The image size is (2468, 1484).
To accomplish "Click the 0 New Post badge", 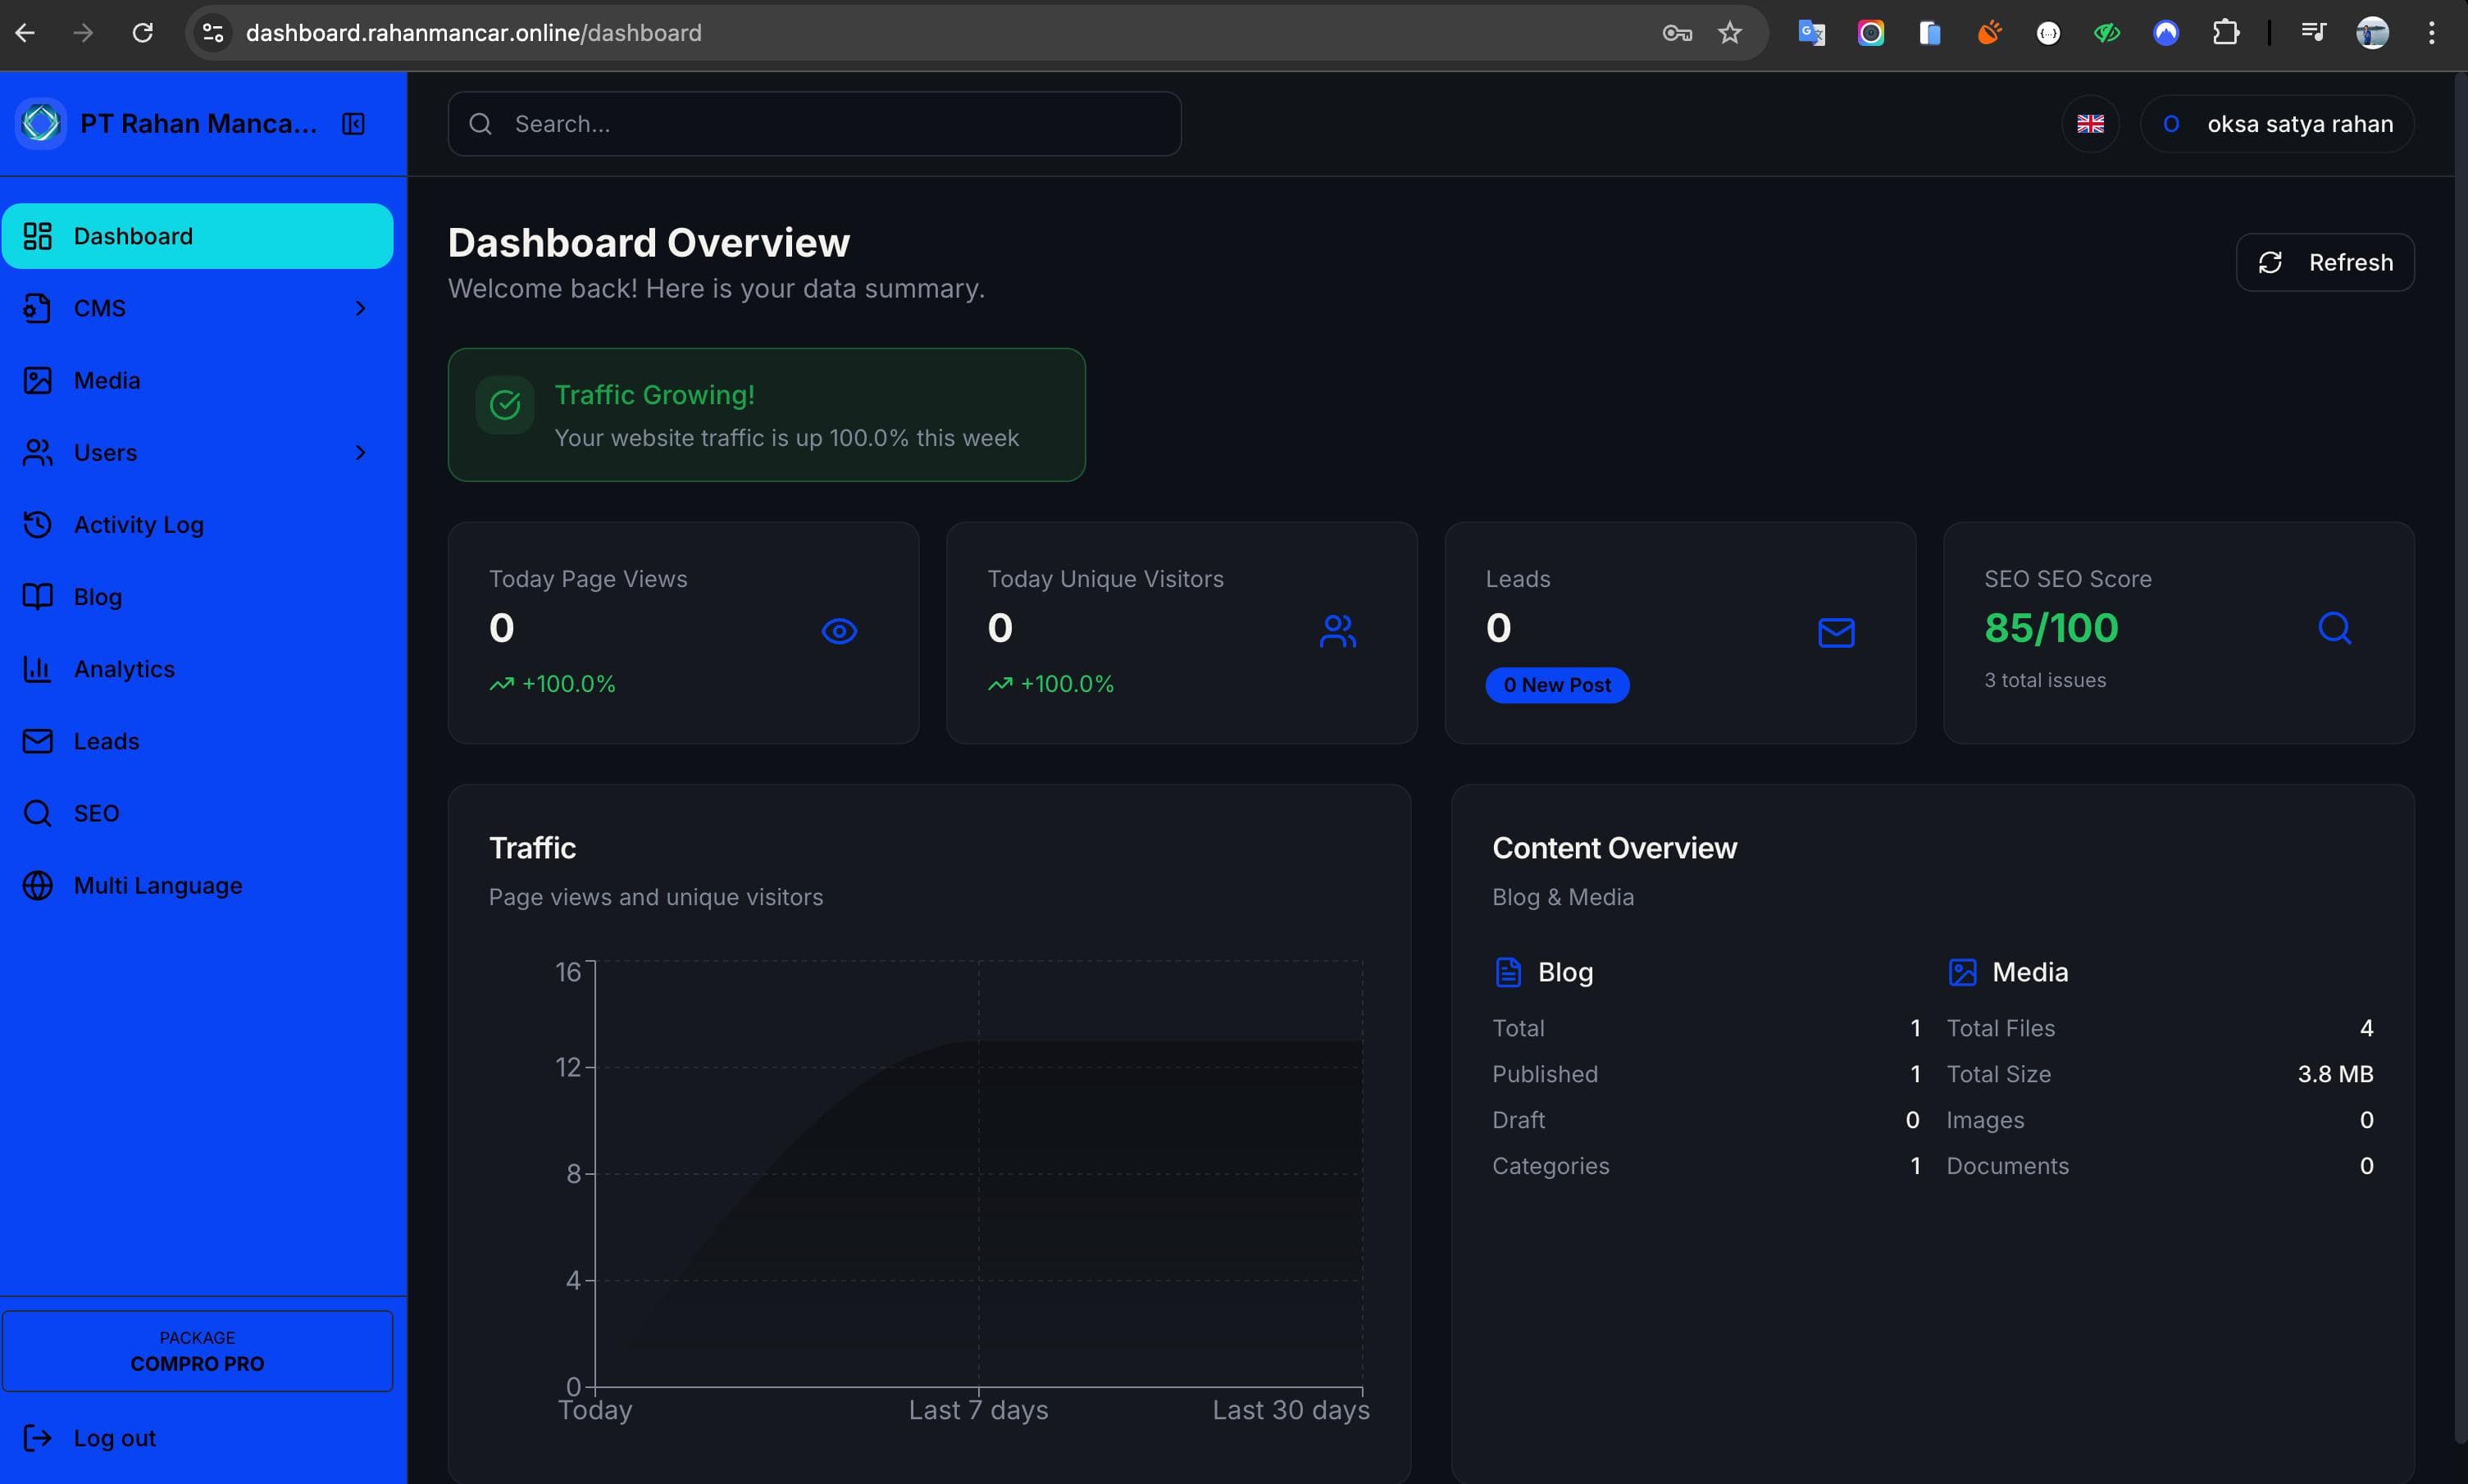I will click(x=1556, y=685).
